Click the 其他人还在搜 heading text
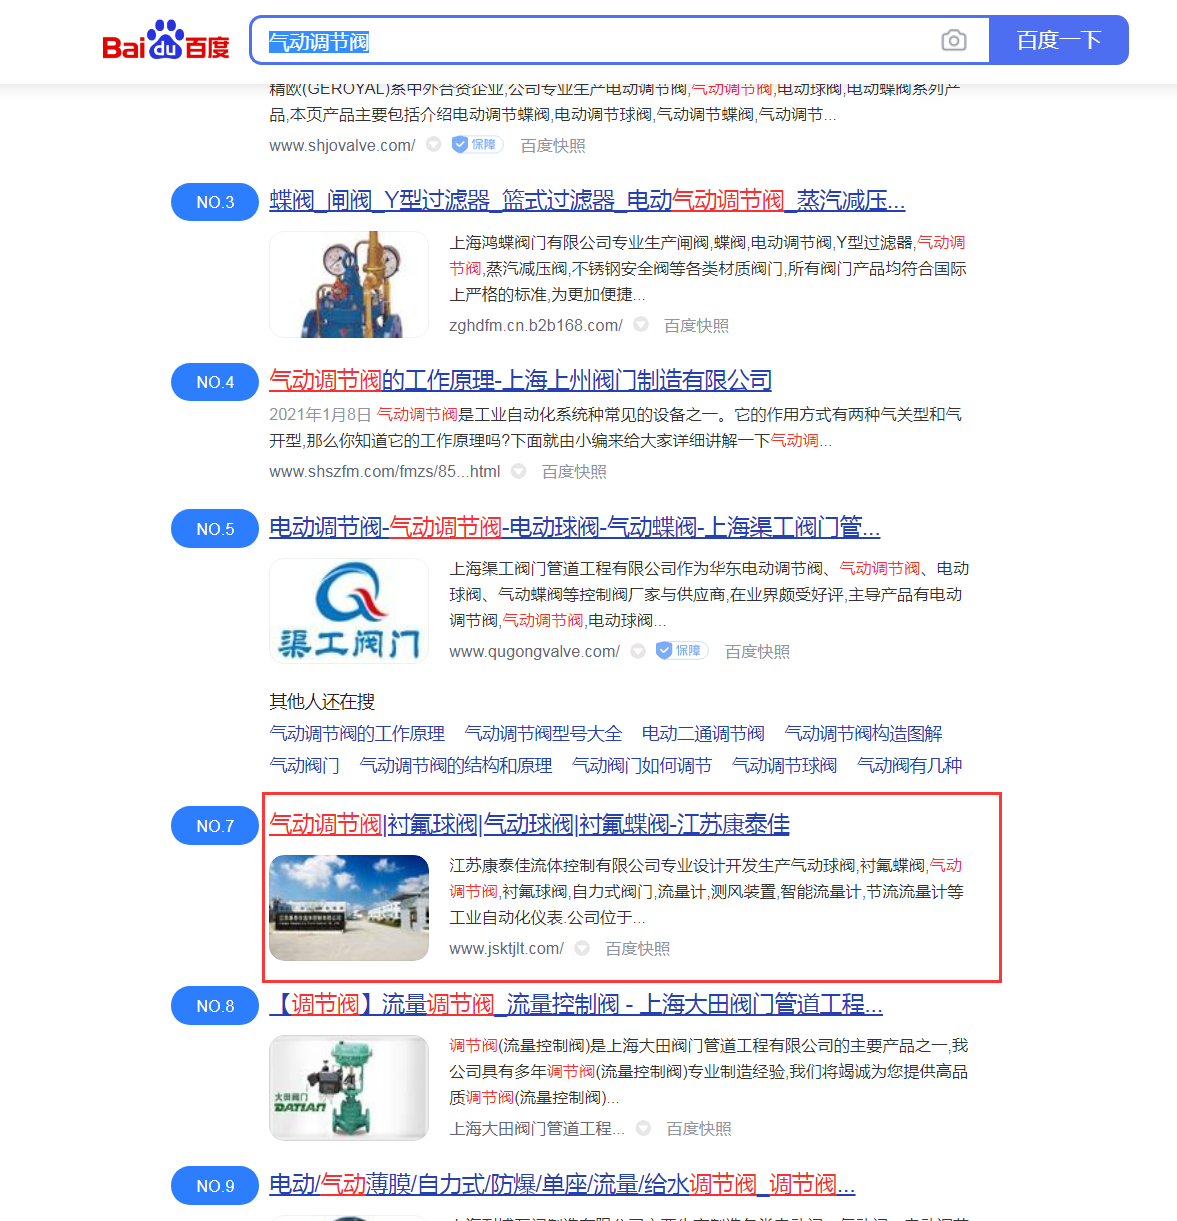 point(322,701)
